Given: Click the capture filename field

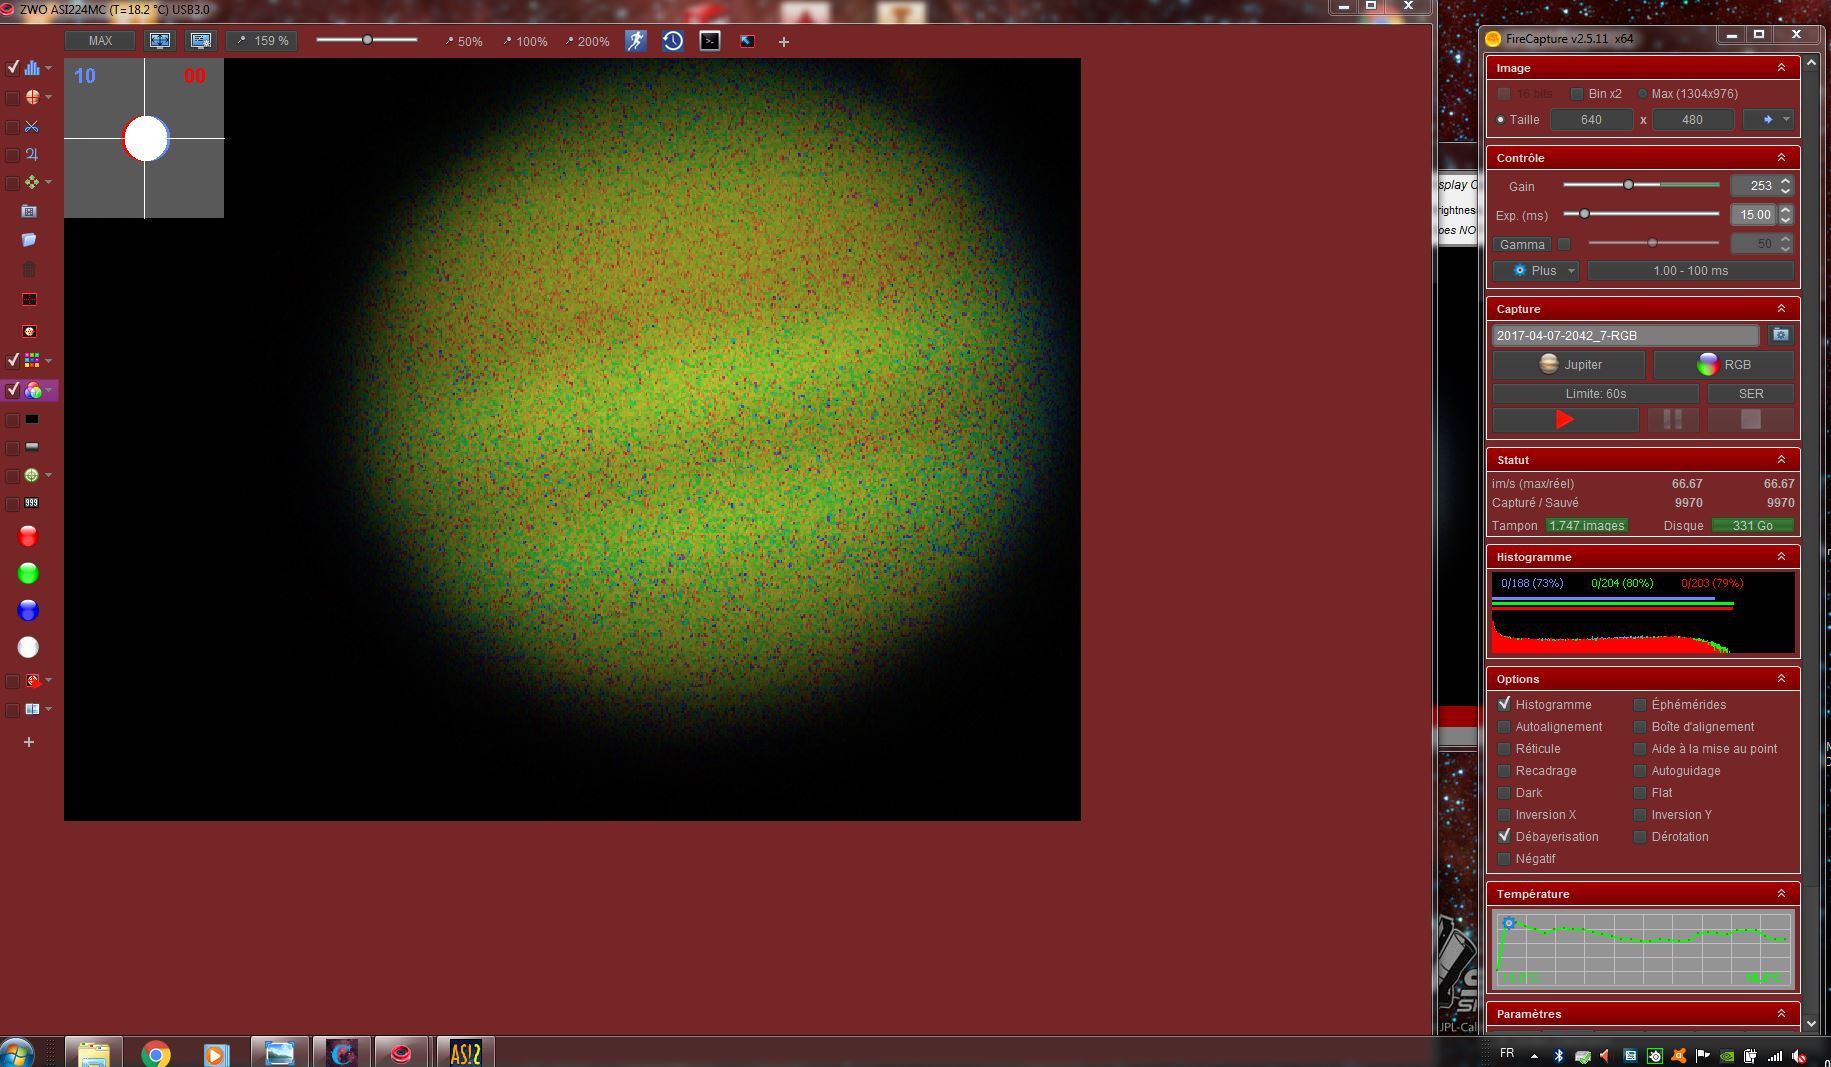Looking at the screenshot, I should (x=1625, y=335).
